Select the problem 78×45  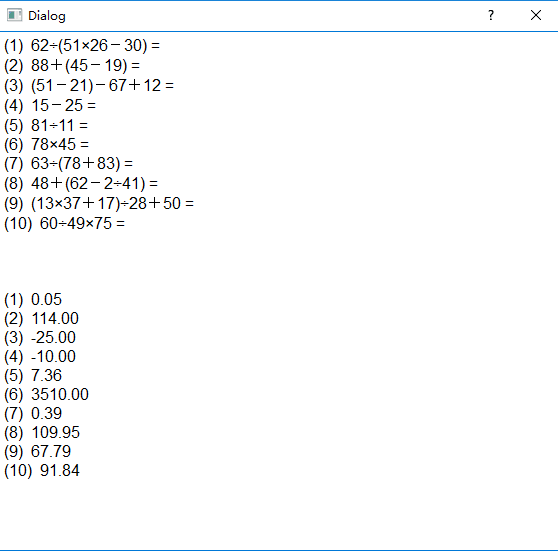coord(46,145)
